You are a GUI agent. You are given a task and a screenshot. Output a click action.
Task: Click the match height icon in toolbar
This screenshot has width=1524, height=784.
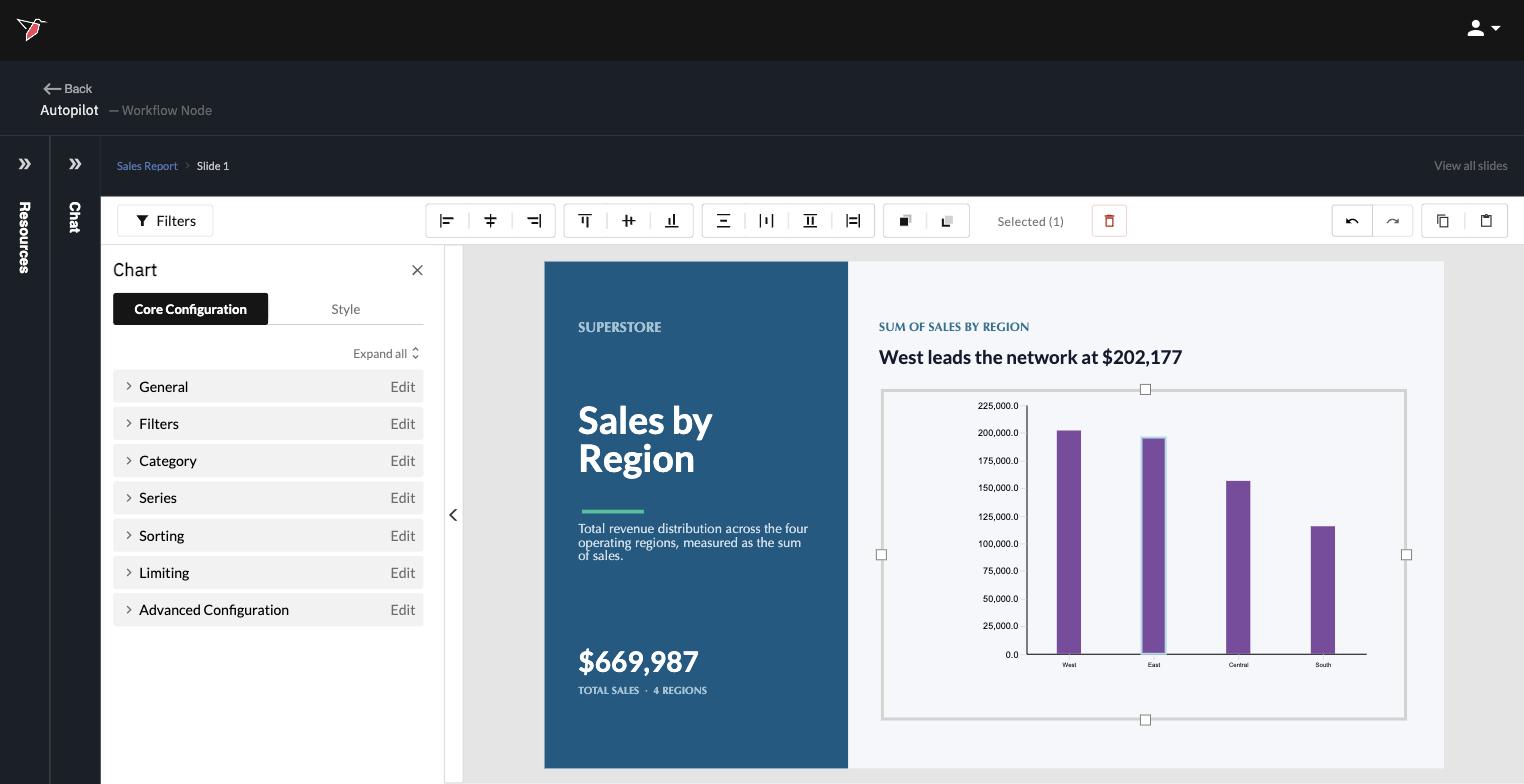coord(810,221)
